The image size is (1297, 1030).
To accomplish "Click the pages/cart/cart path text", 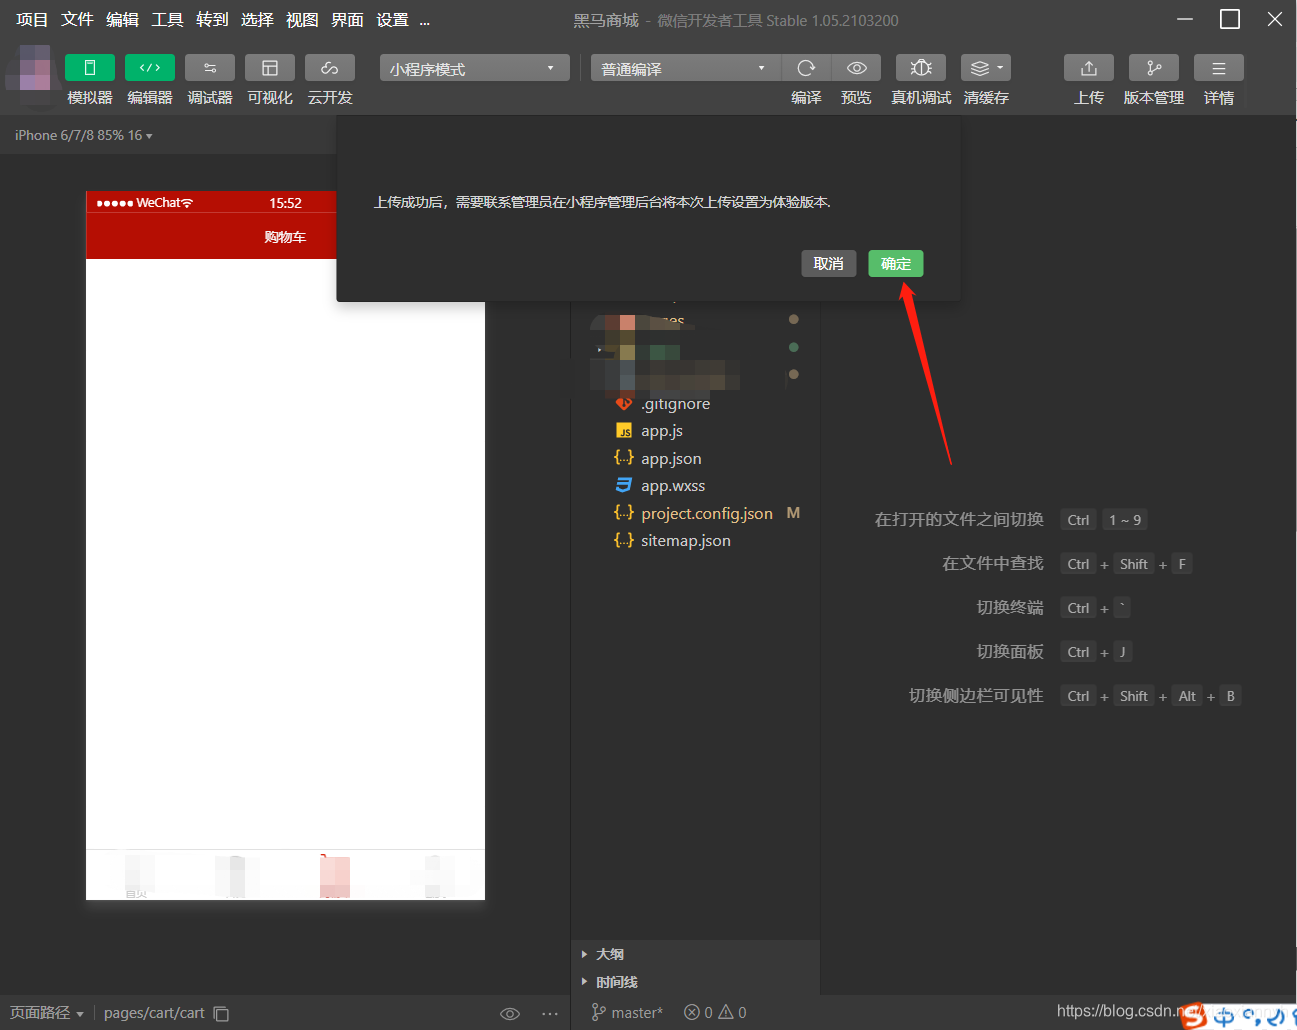I will click(x=154, y=1013).
